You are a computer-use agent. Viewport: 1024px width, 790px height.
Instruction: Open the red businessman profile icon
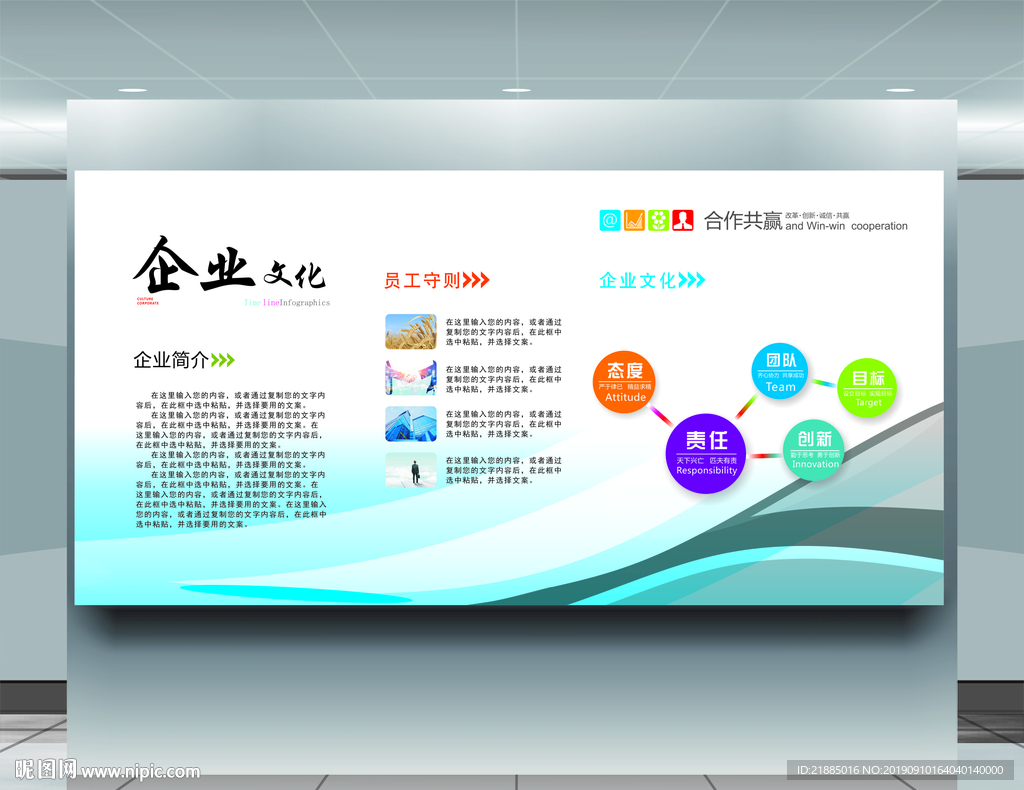tap(682, 220)
